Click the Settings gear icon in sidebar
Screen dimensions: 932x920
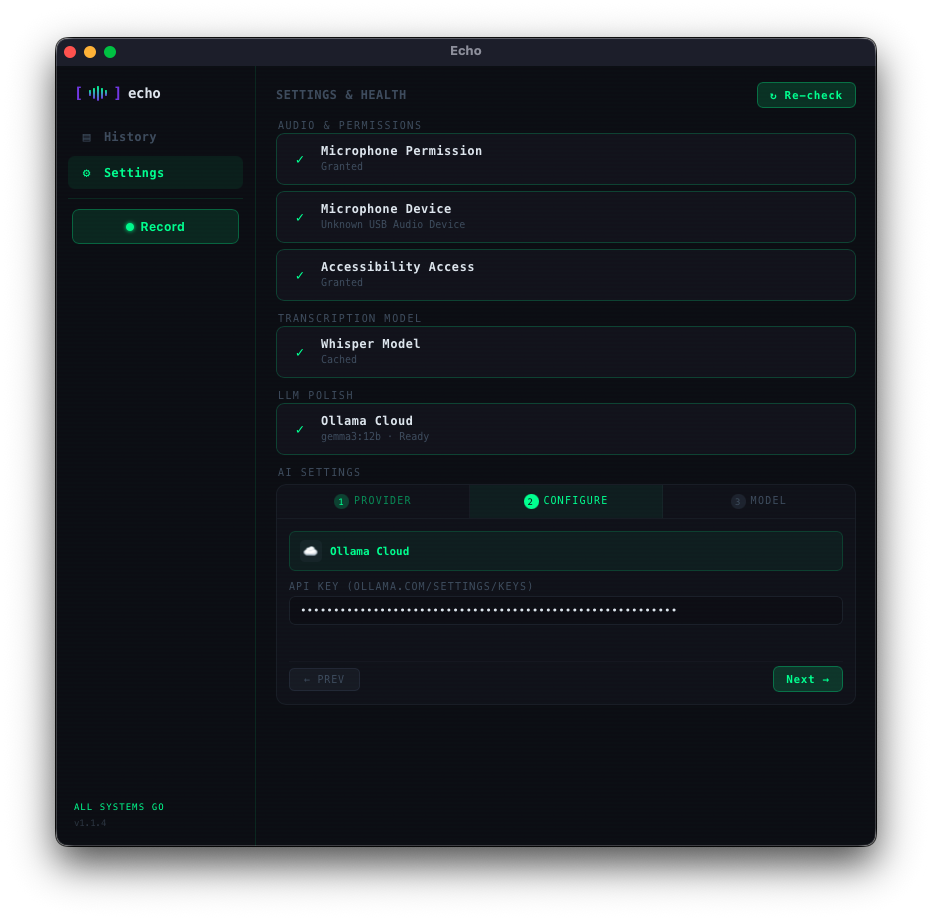click(x=87, y=173)
